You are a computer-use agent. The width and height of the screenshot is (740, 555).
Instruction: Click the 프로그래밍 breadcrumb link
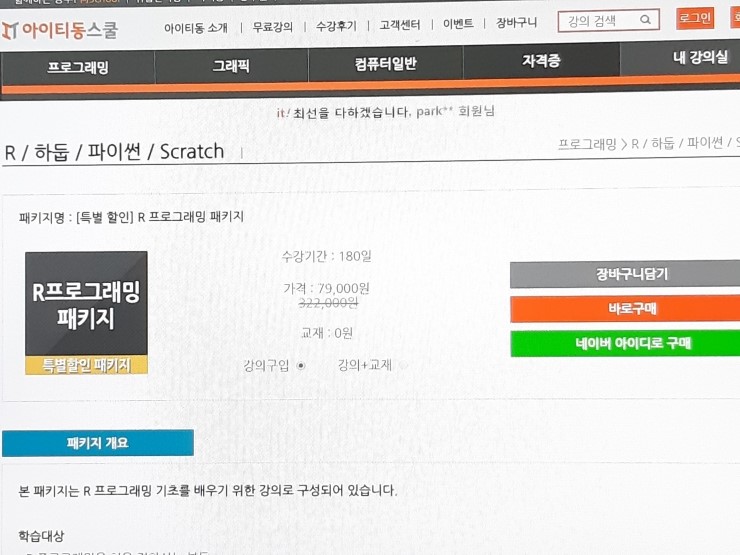pos(587,144)
